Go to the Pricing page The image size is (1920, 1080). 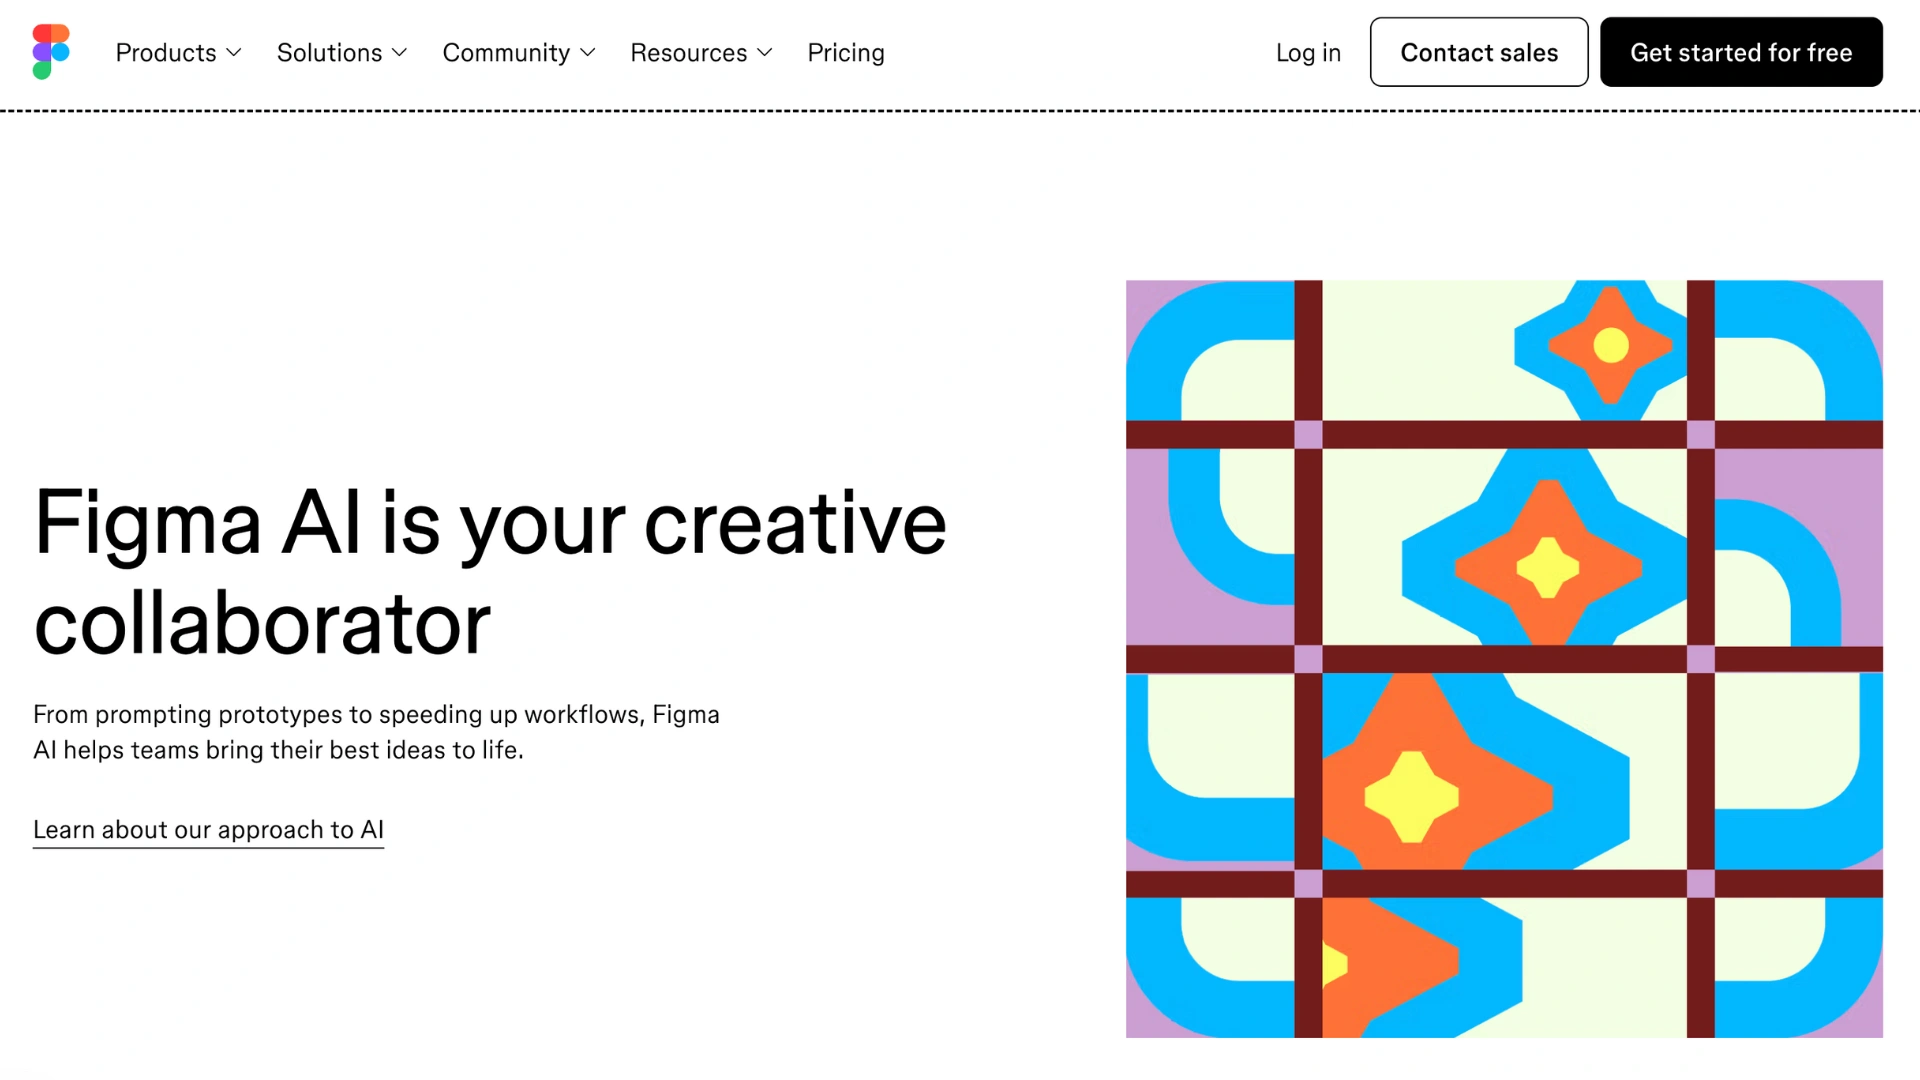click(x=846, y=53)
